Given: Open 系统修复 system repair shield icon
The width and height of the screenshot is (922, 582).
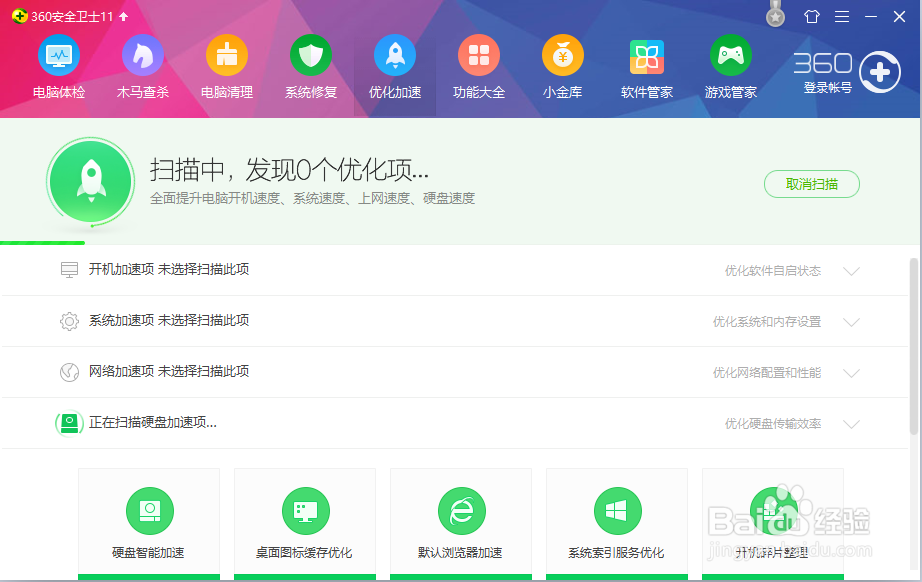Looking at the screenshot, I should pyautogui.click(x=311, y=55).
